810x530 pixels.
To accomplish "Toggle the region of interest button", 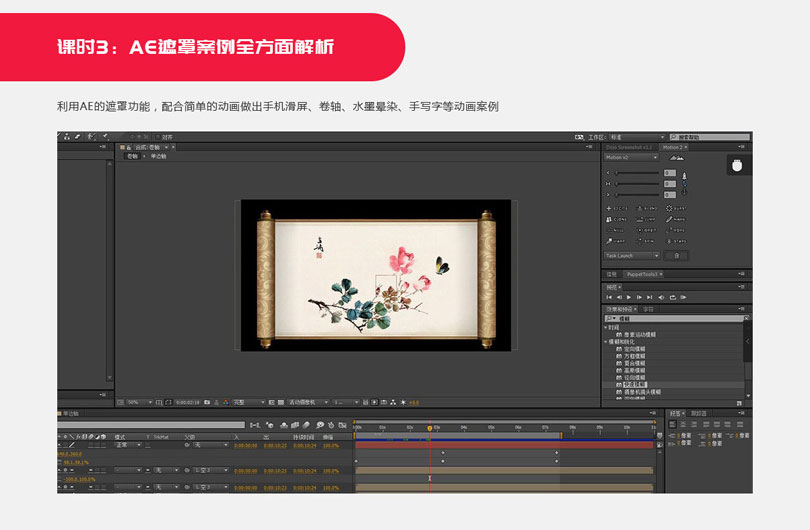I will (272, 402).
